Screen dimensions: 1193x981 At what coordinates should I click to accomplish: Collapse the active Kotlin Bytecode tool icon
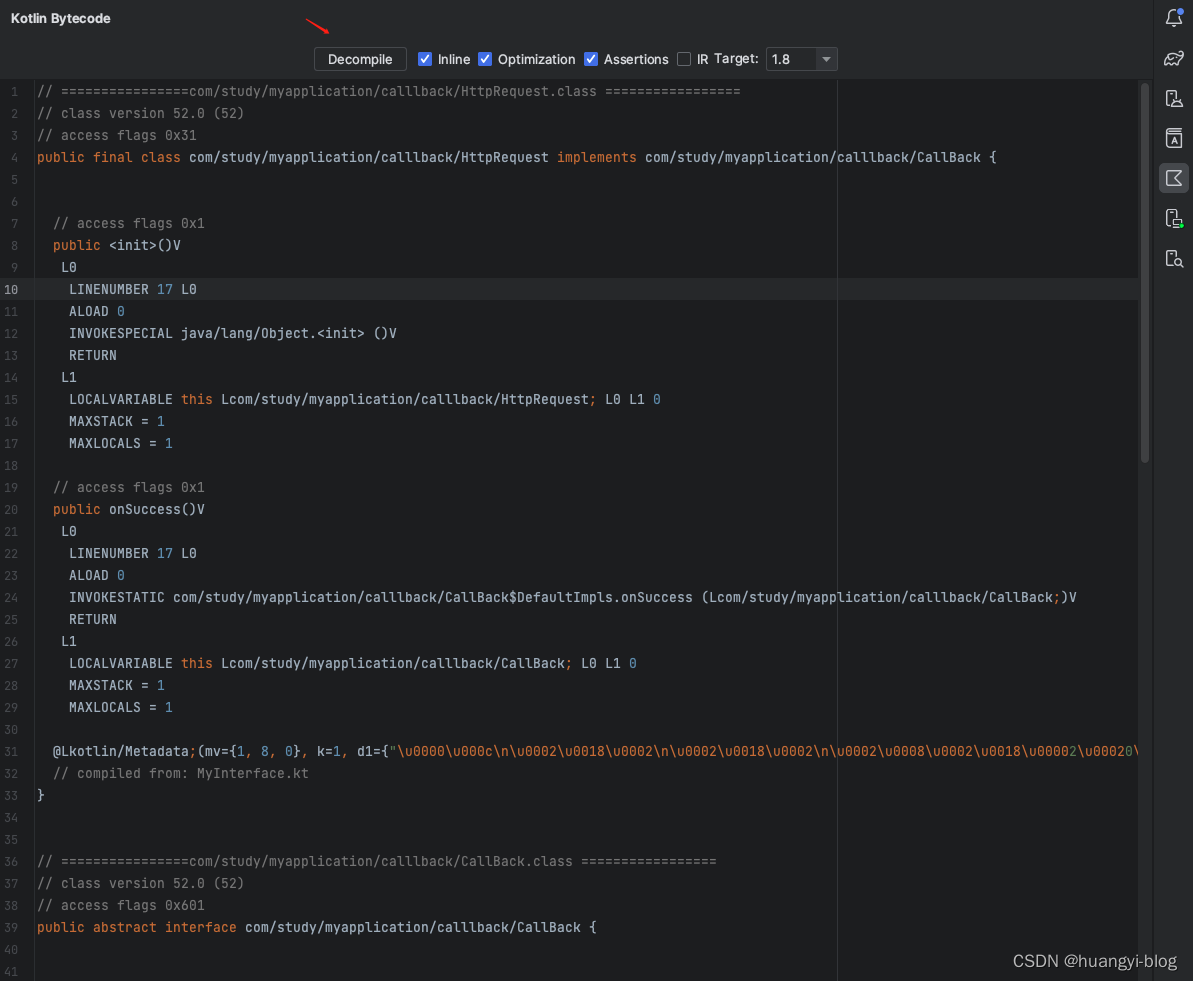pos(1173,178)
